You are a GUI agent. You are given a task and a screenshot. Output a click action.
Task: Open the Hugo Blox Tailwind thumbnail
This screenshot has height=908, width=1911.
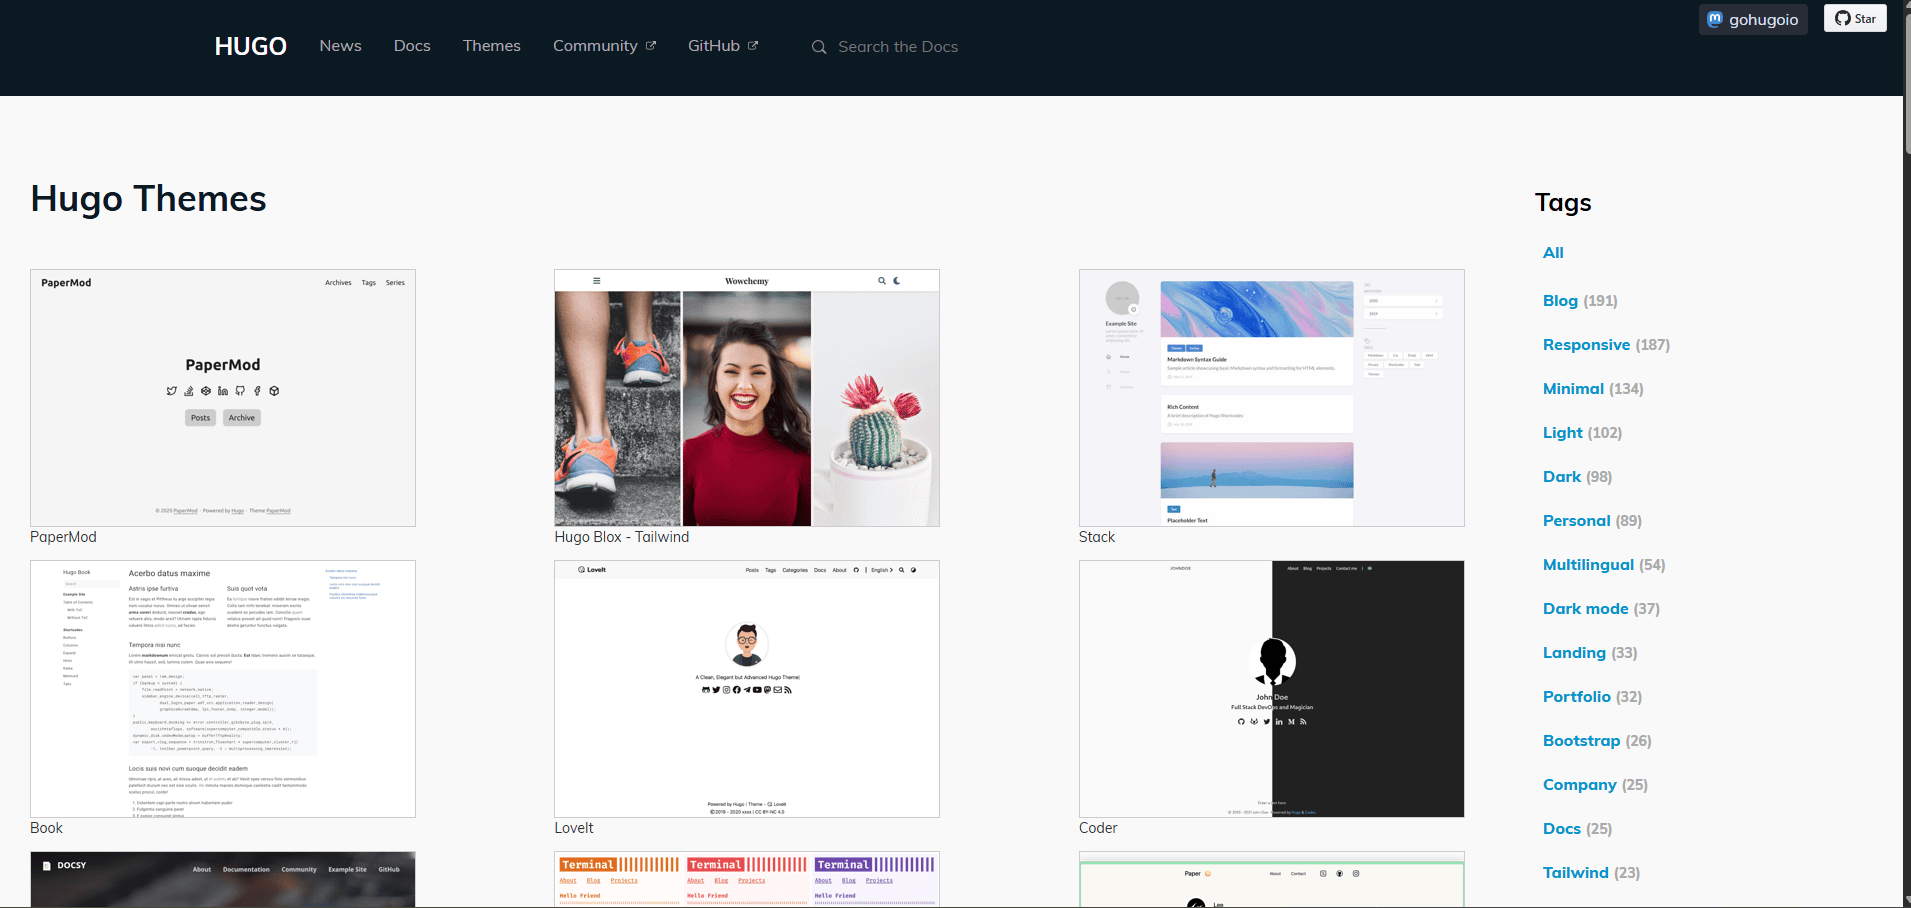point(747,398)
